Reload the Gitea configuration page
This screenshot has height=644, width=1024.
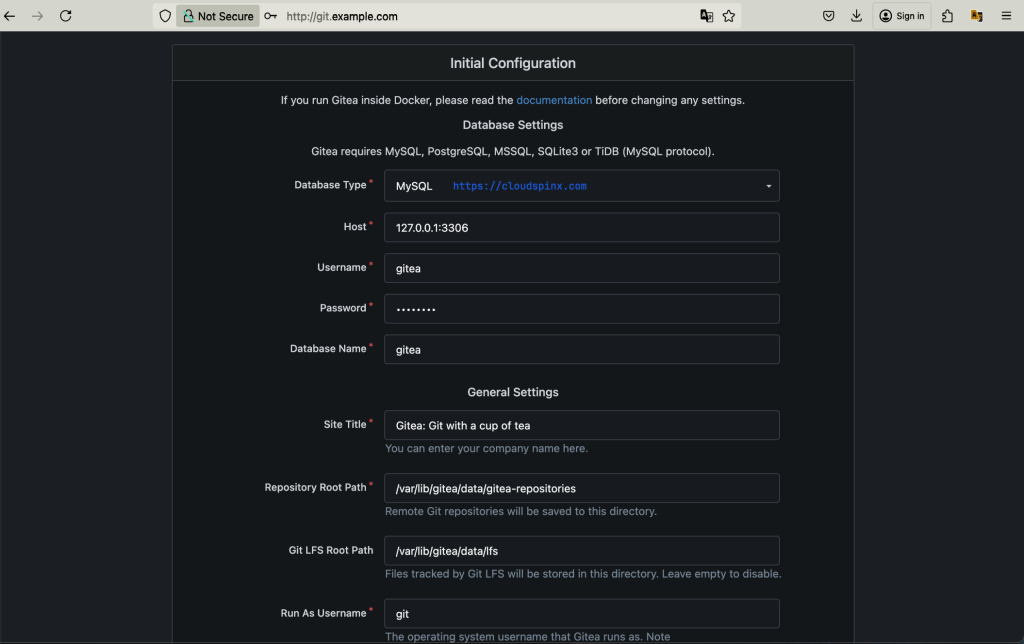(x=66, y=15)
